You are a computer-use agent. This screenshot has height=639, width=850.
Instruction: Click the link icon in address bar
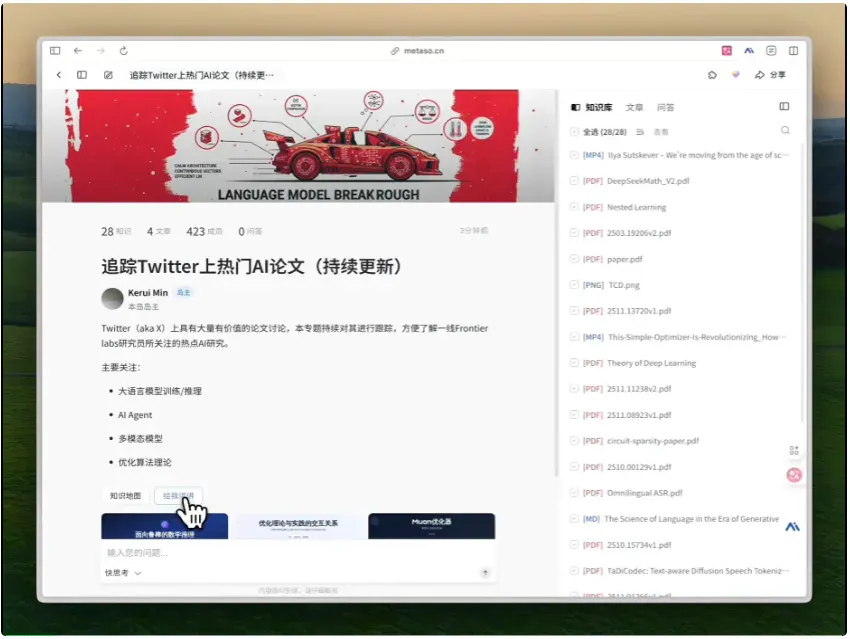[x=395, y=51]
